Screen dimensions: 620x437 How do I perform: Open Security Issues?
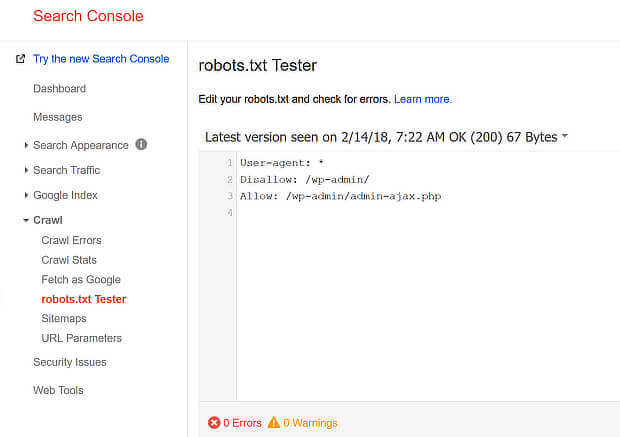click(x=69, y=362)
